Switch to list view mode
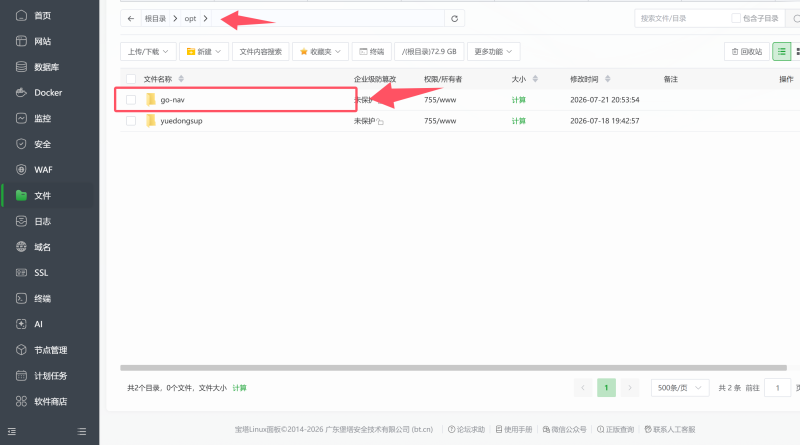Image resolution: width=800 pixels, height=445 pixels. [x=782, y=52]
